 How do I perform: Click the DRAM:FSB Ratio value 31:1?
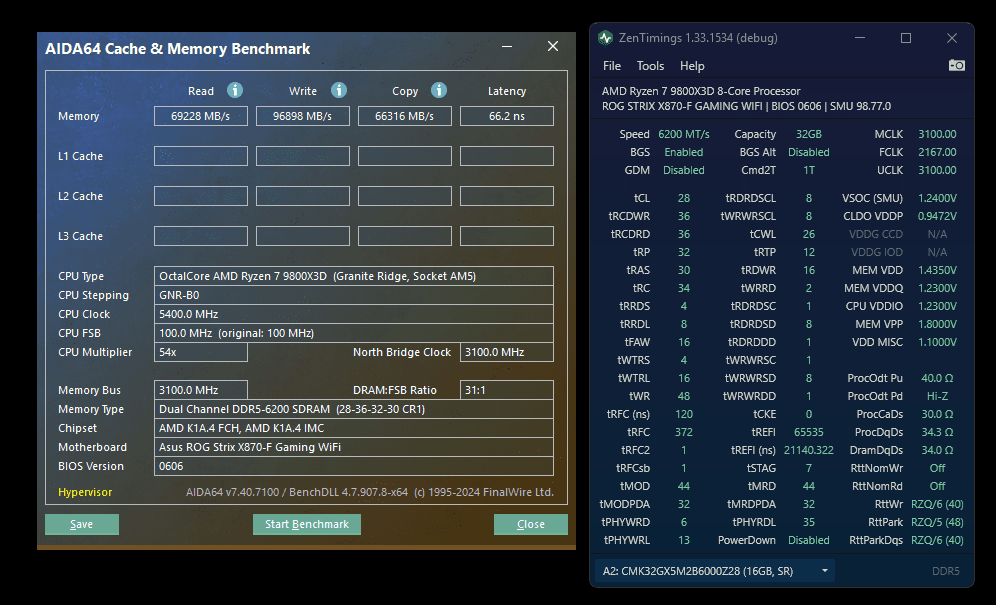(507, 390)
